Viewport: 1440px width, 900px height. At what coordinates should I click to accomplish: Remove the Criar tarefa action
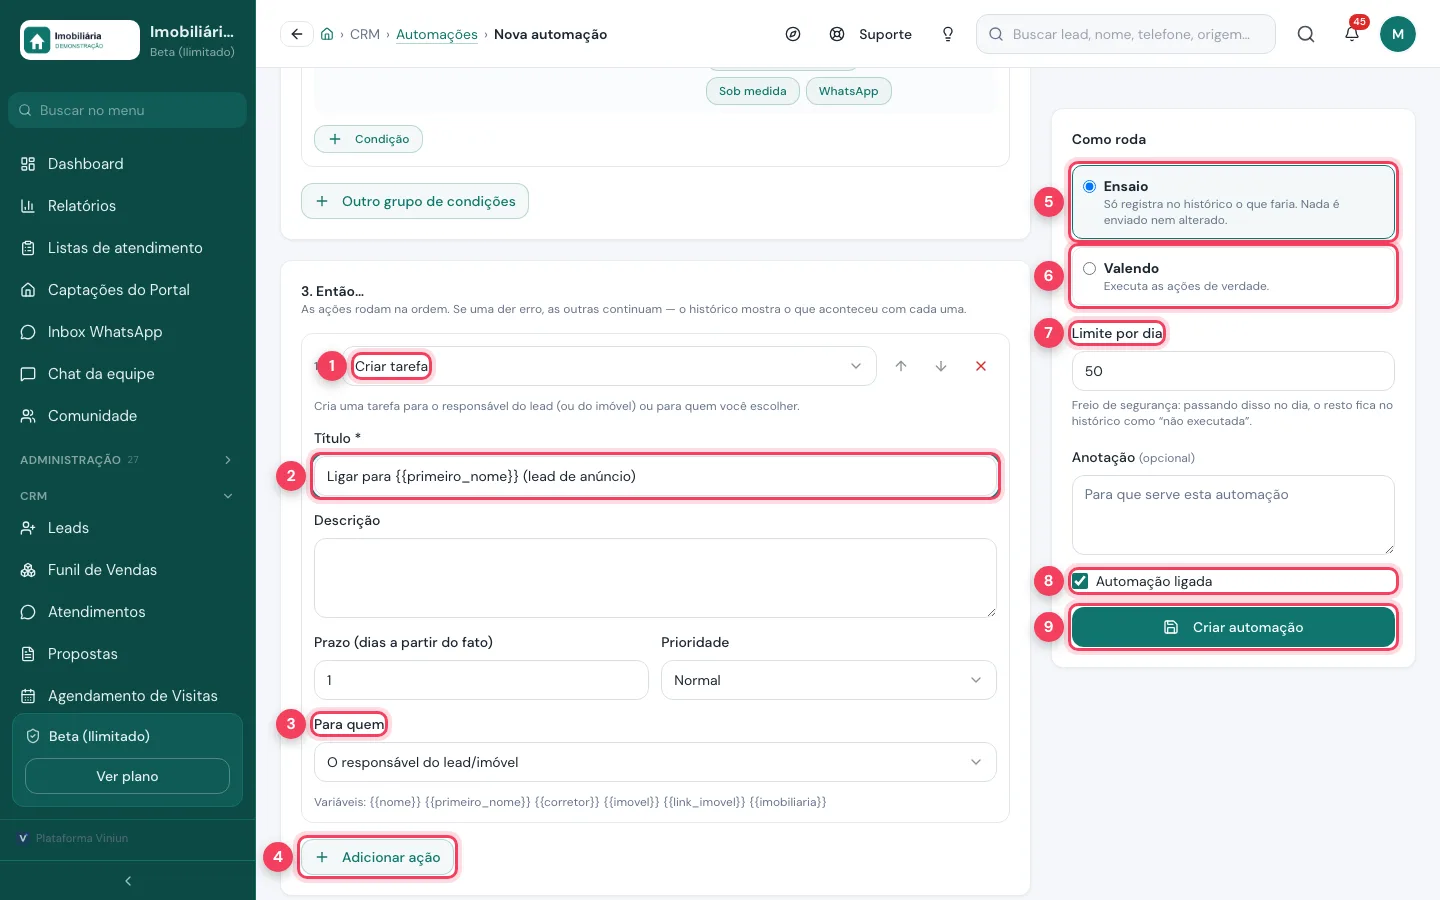pos(981,366)
